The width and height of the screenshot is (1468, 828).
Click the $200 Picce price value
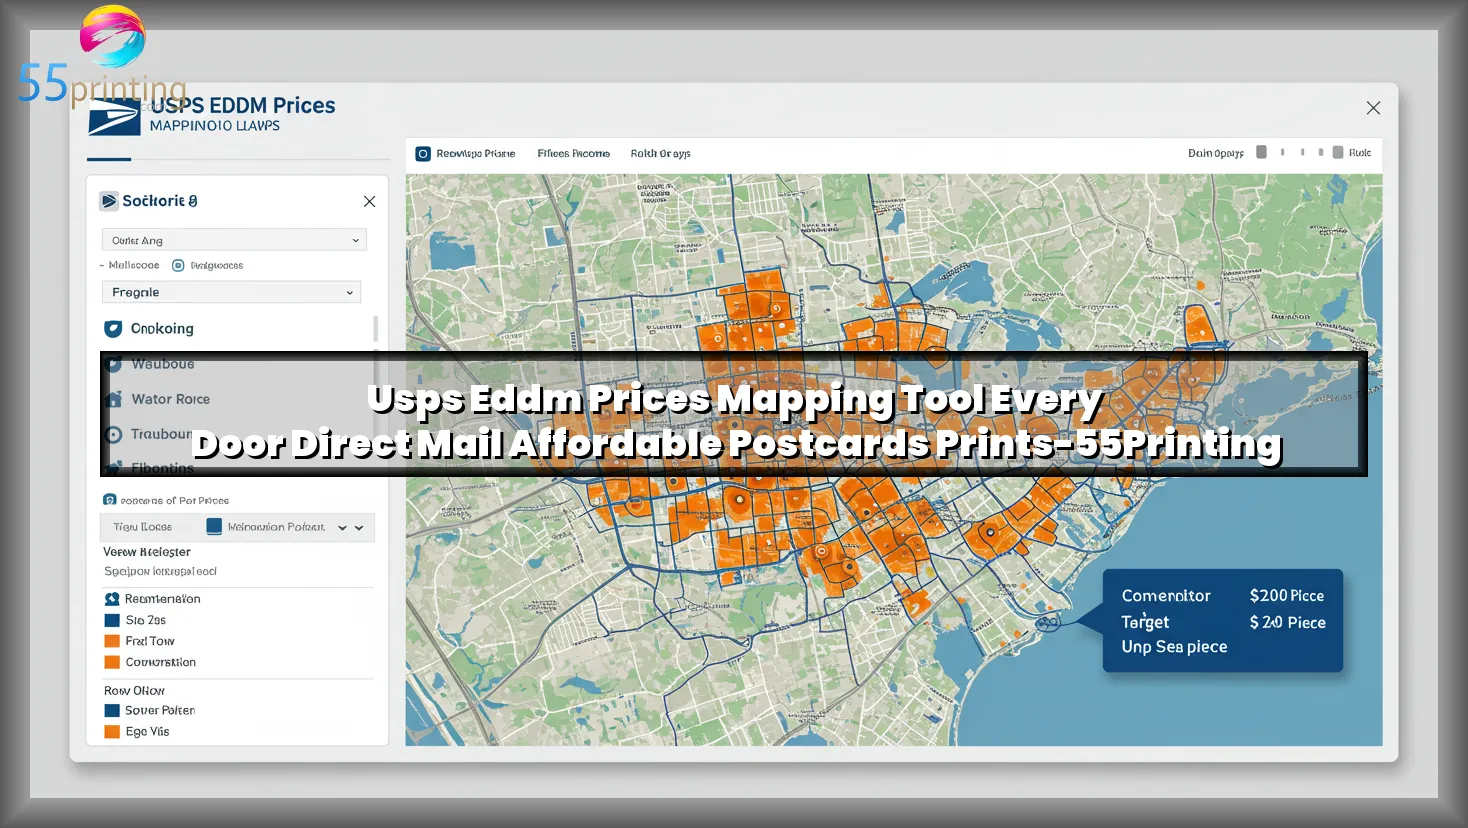click(1287, 596)
